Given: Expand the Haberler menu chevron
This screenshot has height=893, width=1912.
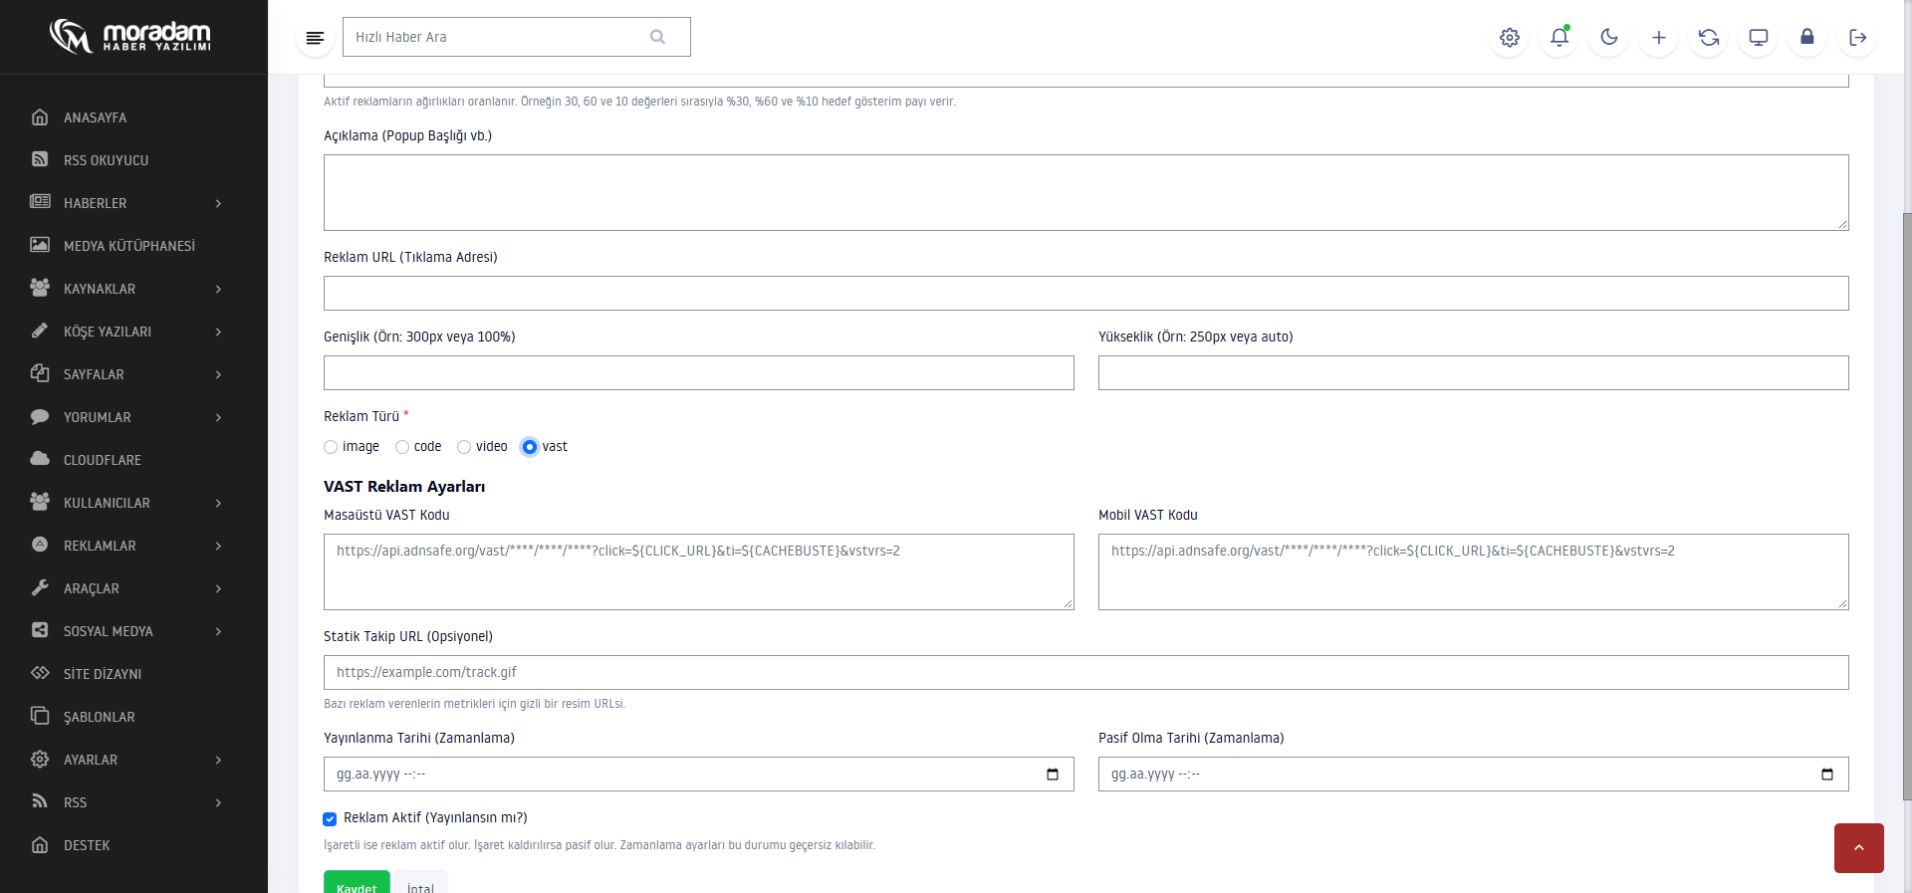Looking at the screenshot, I should pyautogui.click(x=218, y=203).
